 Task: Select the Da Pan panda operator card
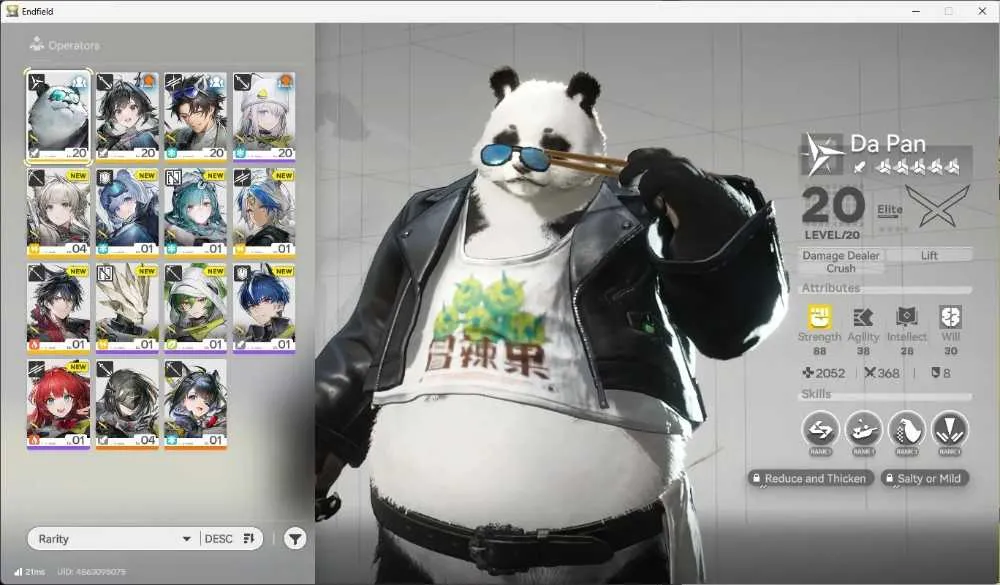[58, 117]
